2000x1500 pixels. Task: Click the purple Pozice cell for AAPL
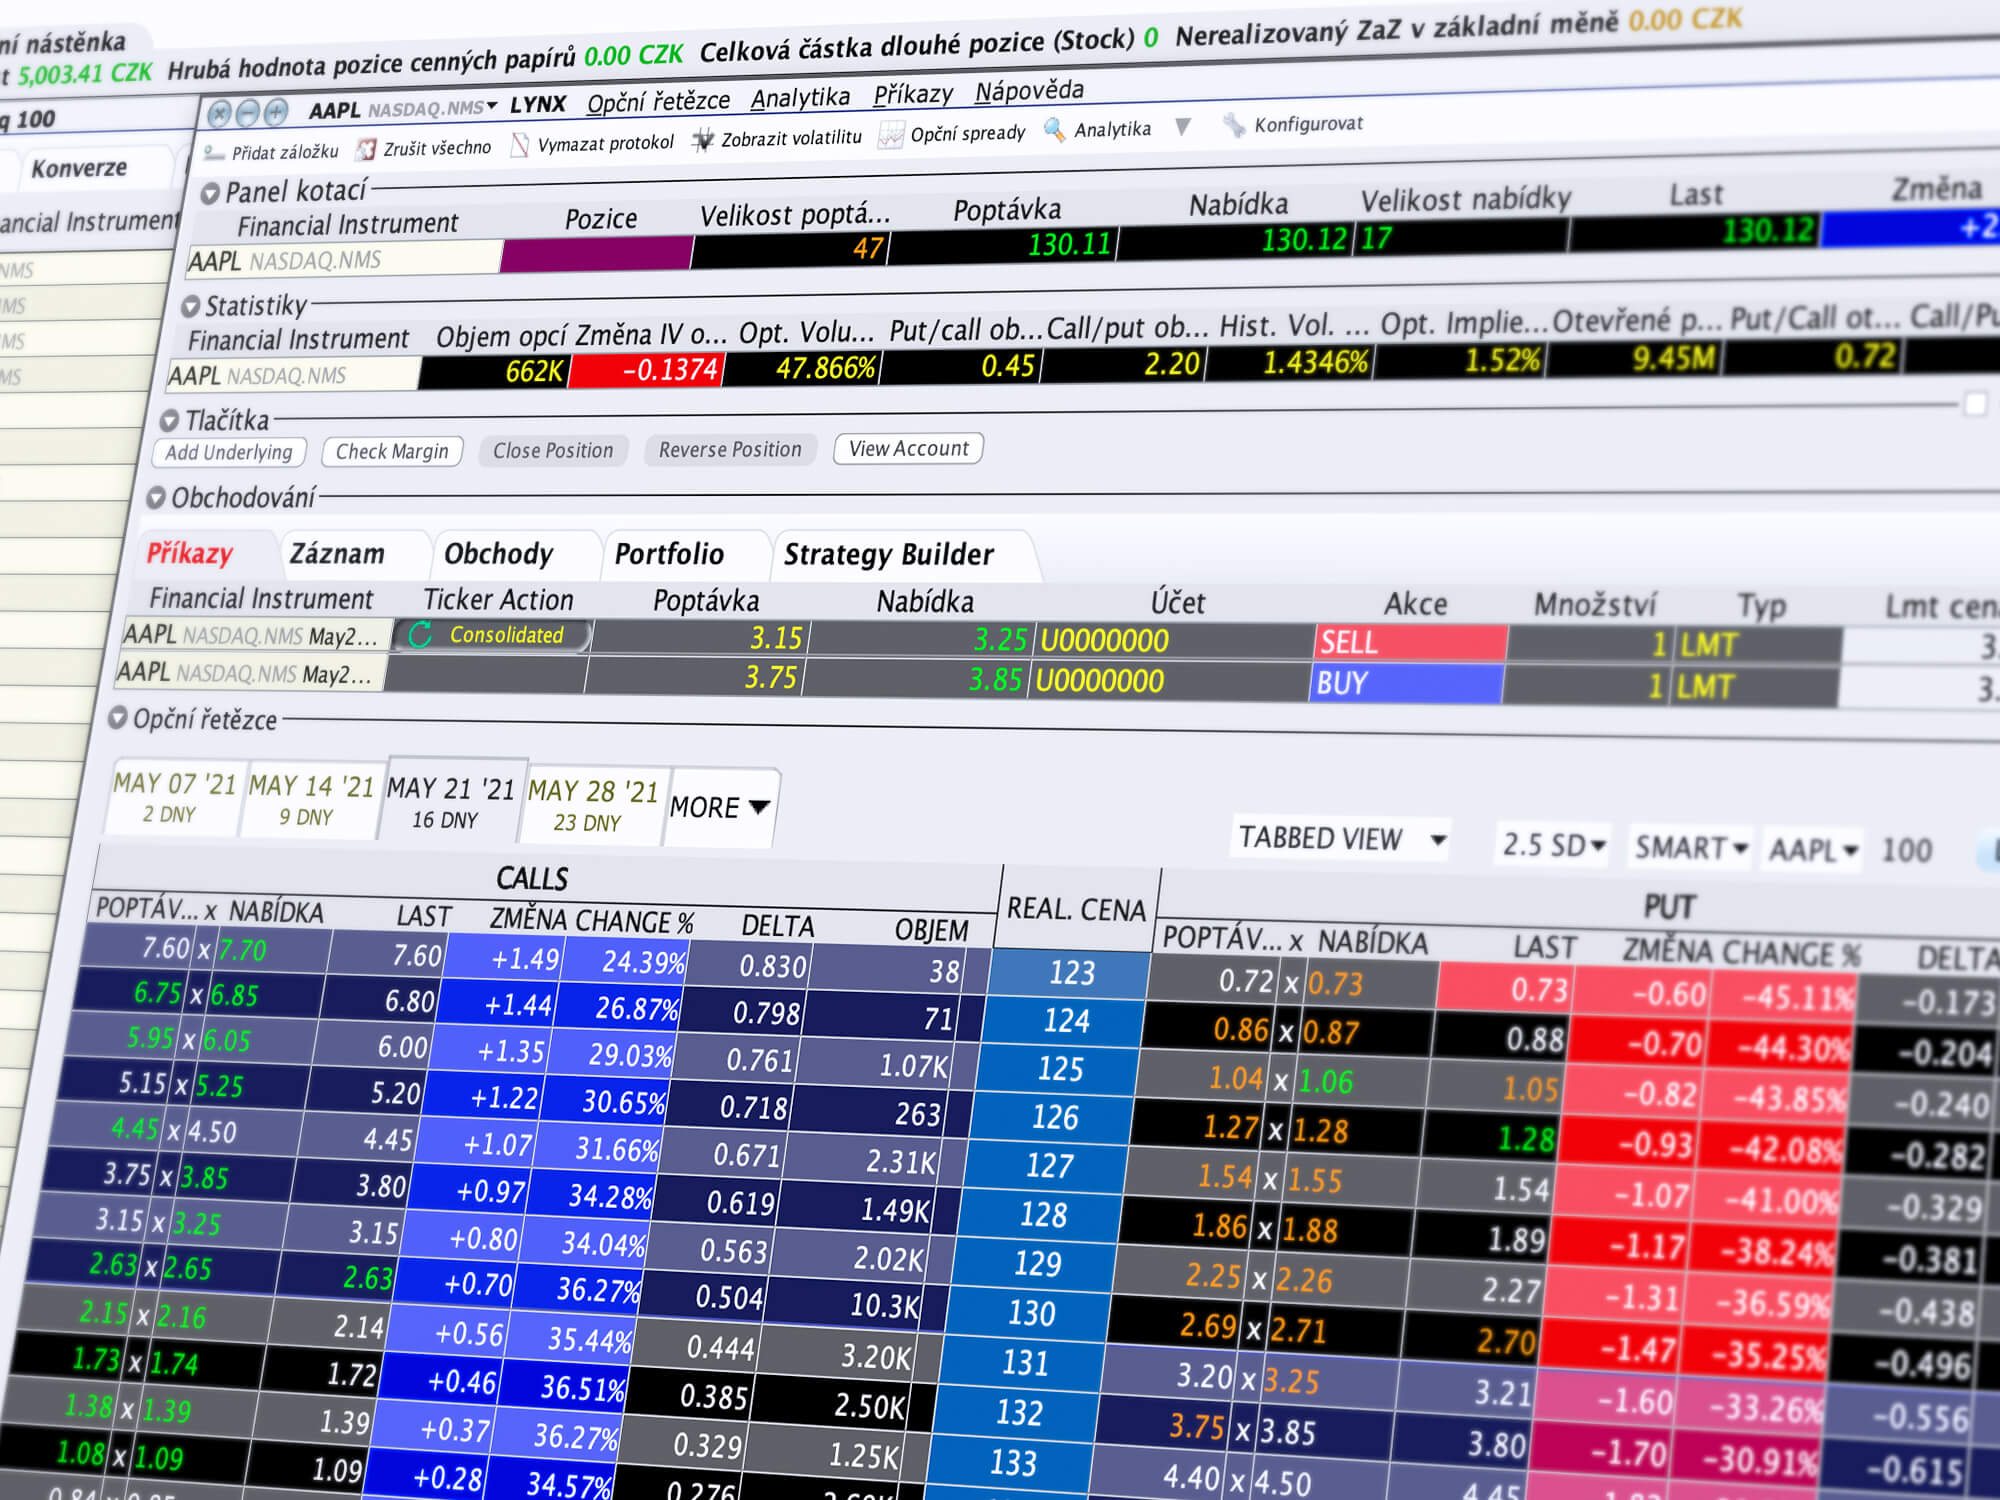(597, 255)
